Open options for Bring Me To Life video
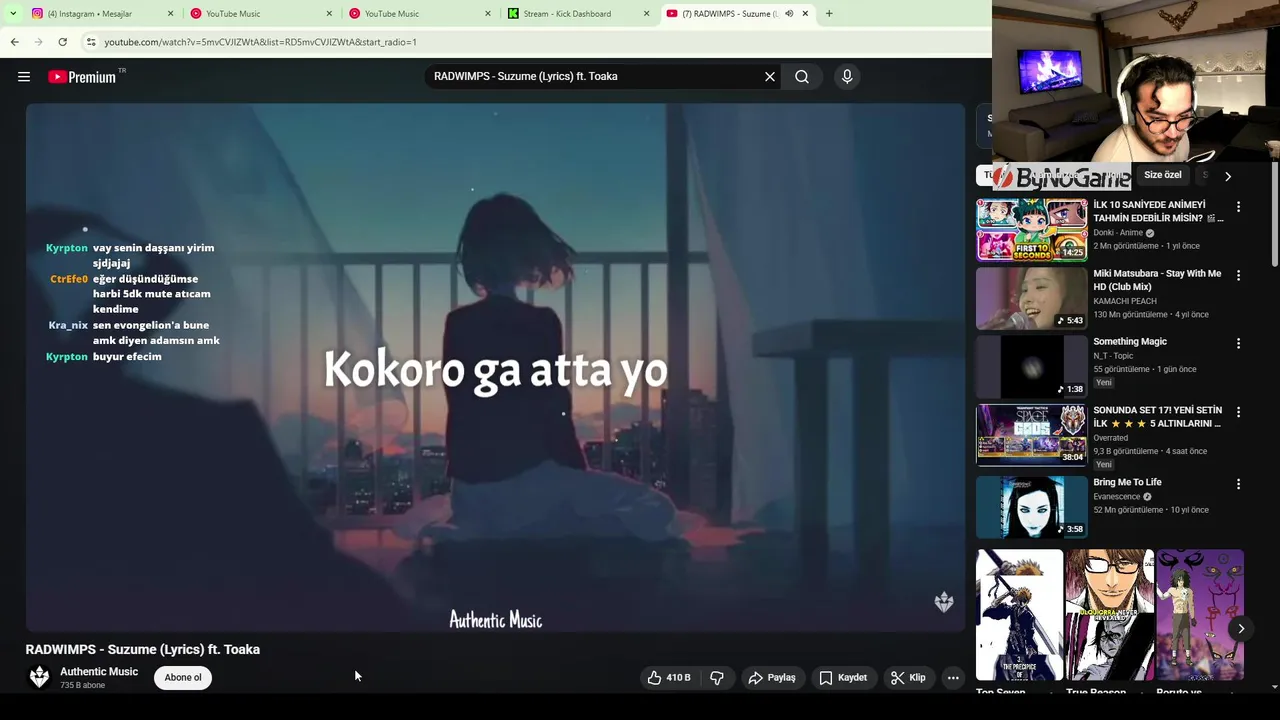 [1238, 484]
